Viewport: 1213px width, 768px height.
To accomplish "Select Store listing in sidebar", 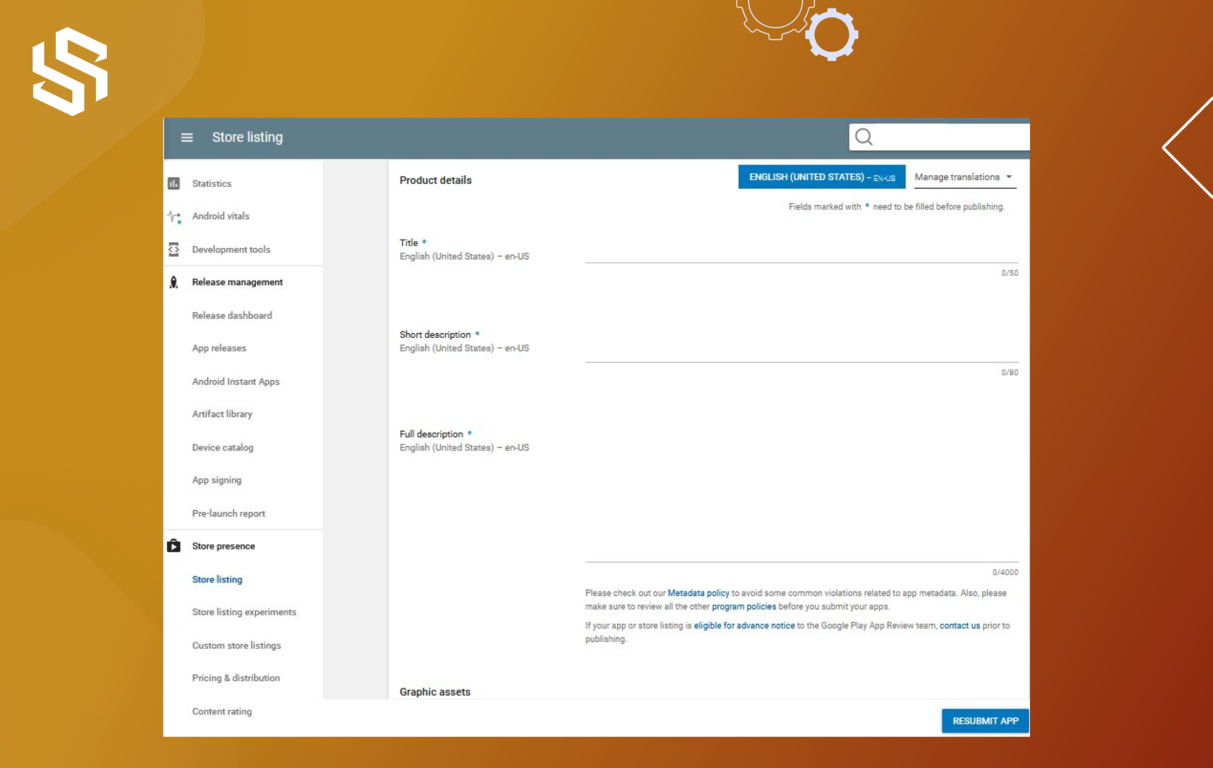I will (217, 580).
